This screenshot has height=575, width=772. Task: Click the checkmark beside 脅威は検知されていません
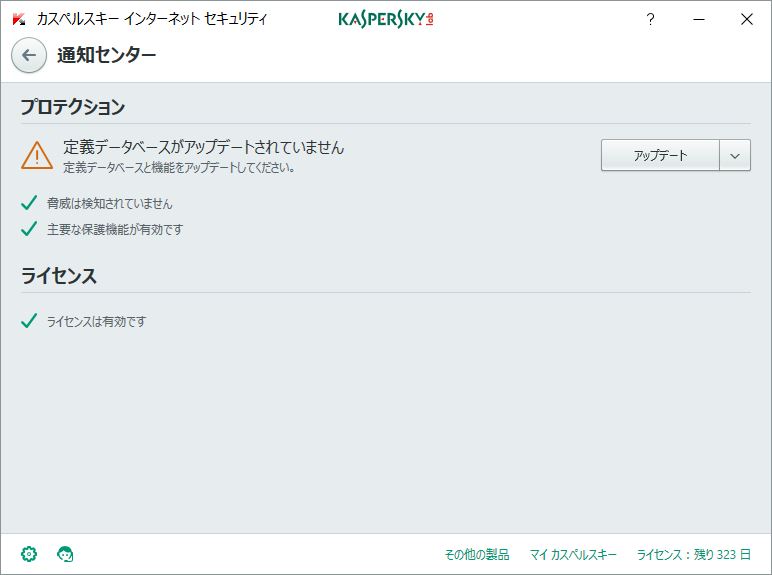(x=29, y=202)
